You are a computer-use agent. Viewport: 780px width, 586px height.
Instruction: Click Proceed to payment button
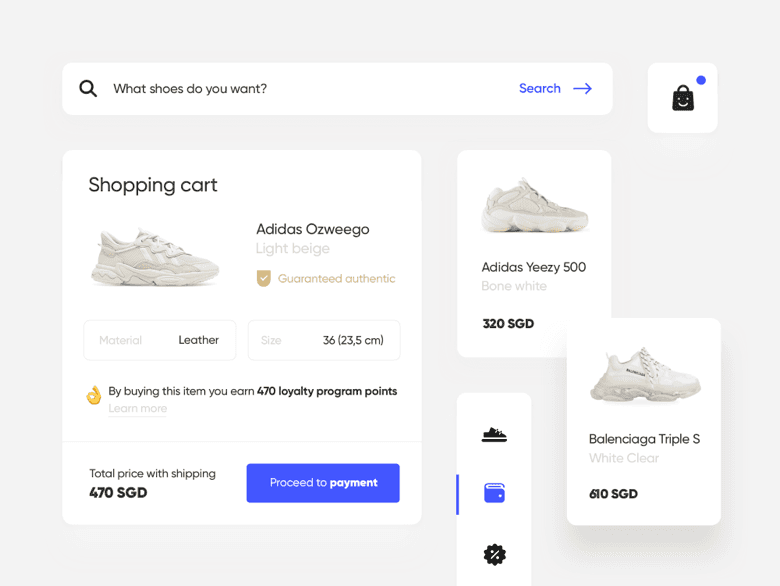[323, 483]
